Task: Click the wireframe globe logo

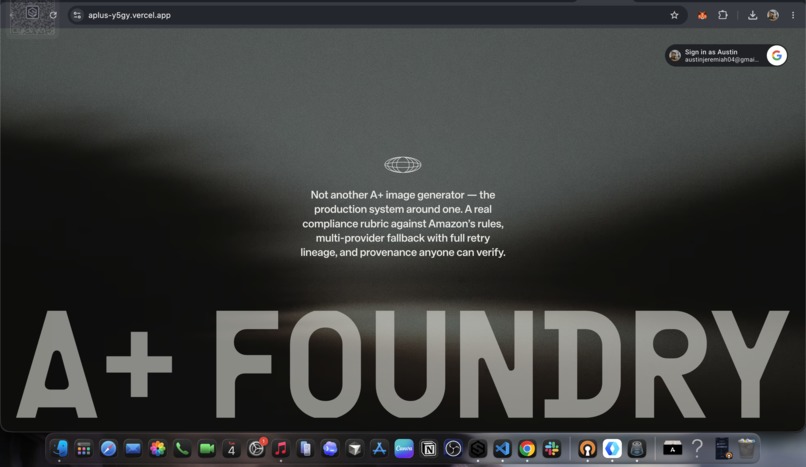Action: click(x=402, y=165)
